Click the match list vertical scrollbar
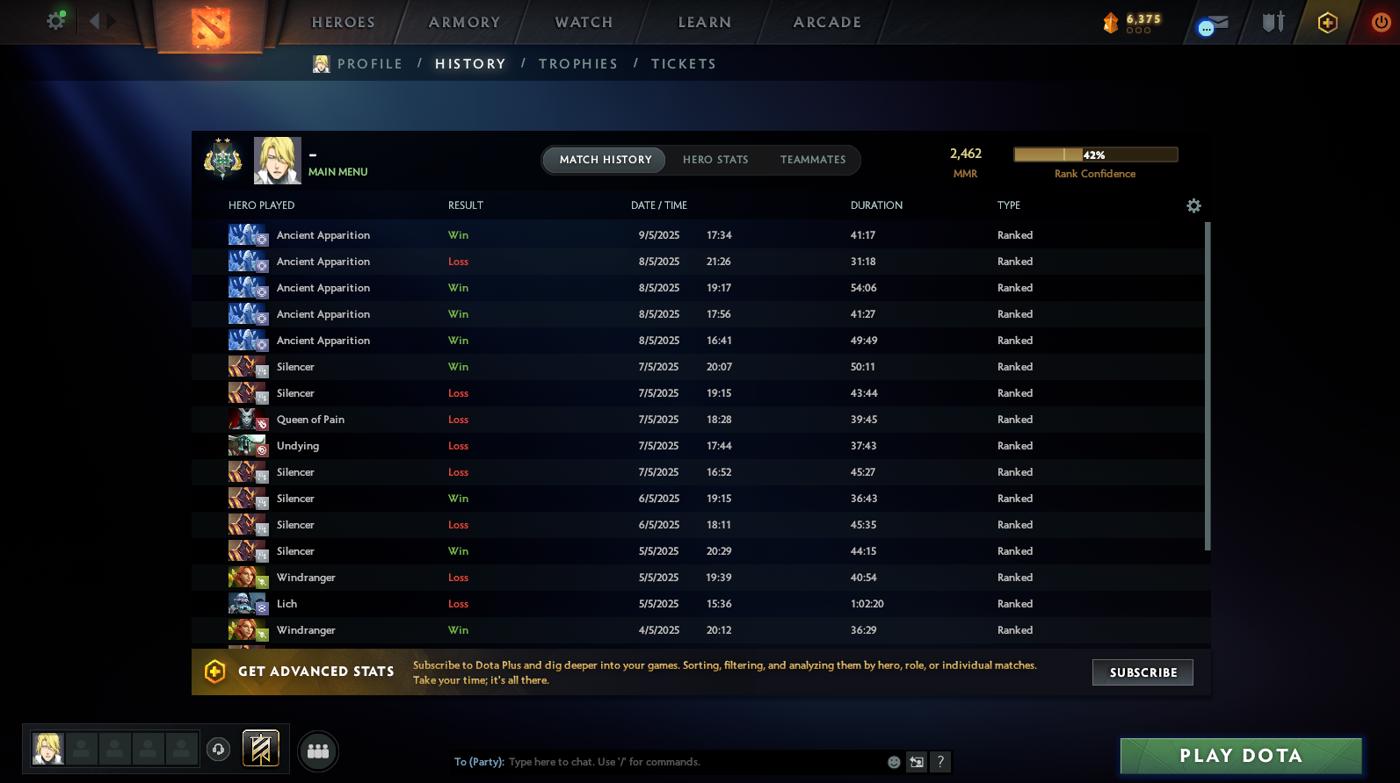The width and height of the screenshot is (1400, 783). 1207,385
